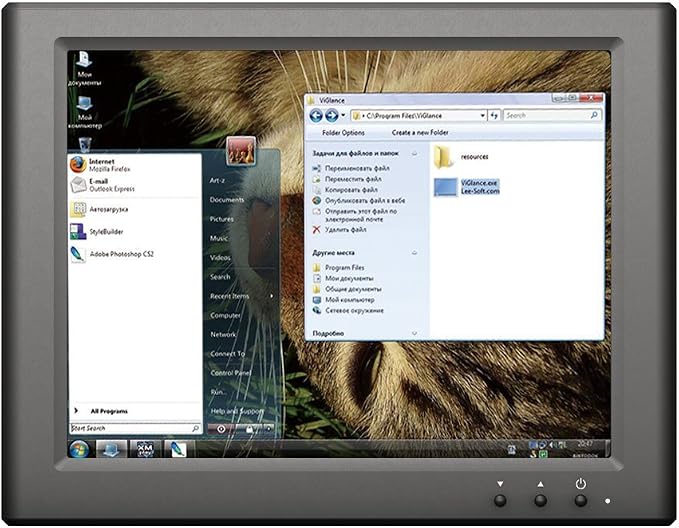This screenshot has width=679, height=528.
Task: Launch Adobe Photoshop CS2 shortcut
Action: pos(112,254)
